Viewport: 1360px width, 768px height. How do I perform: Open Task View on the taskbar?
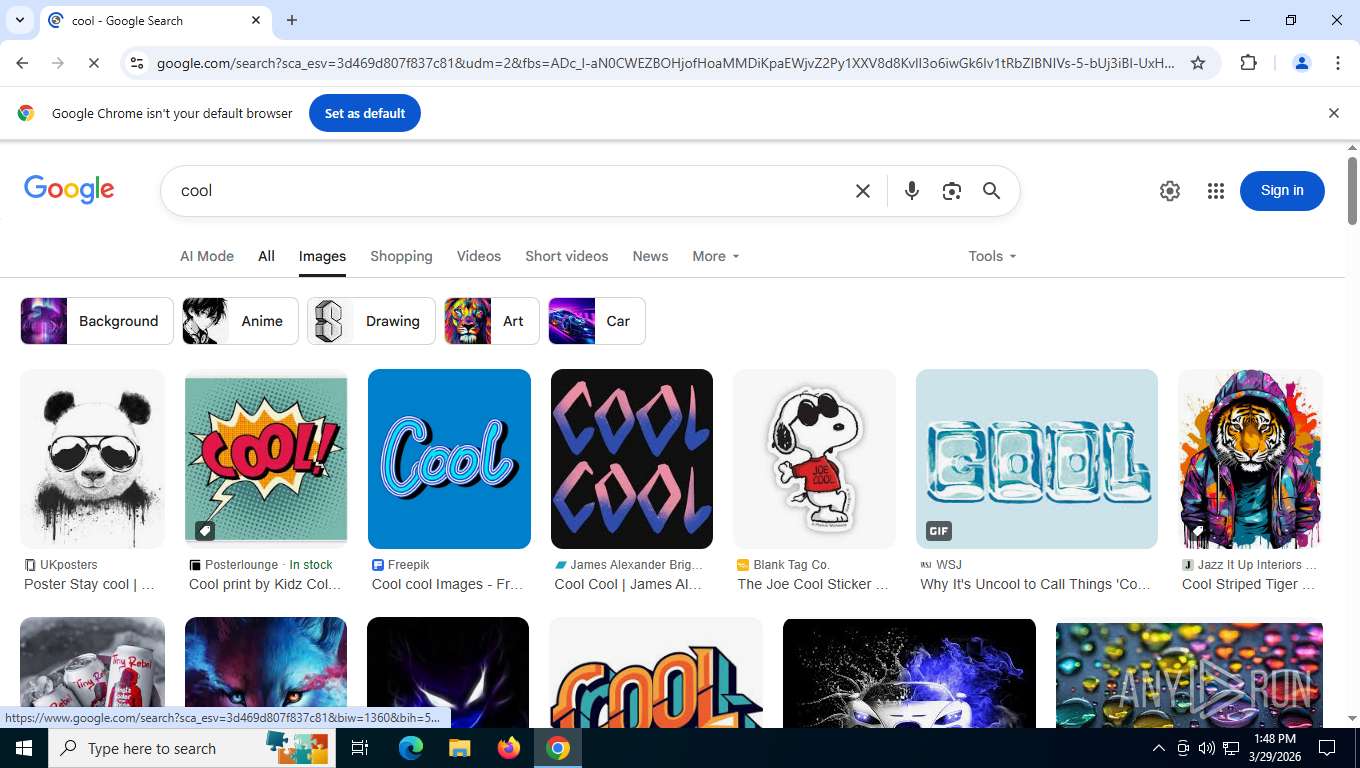point(360,748)
